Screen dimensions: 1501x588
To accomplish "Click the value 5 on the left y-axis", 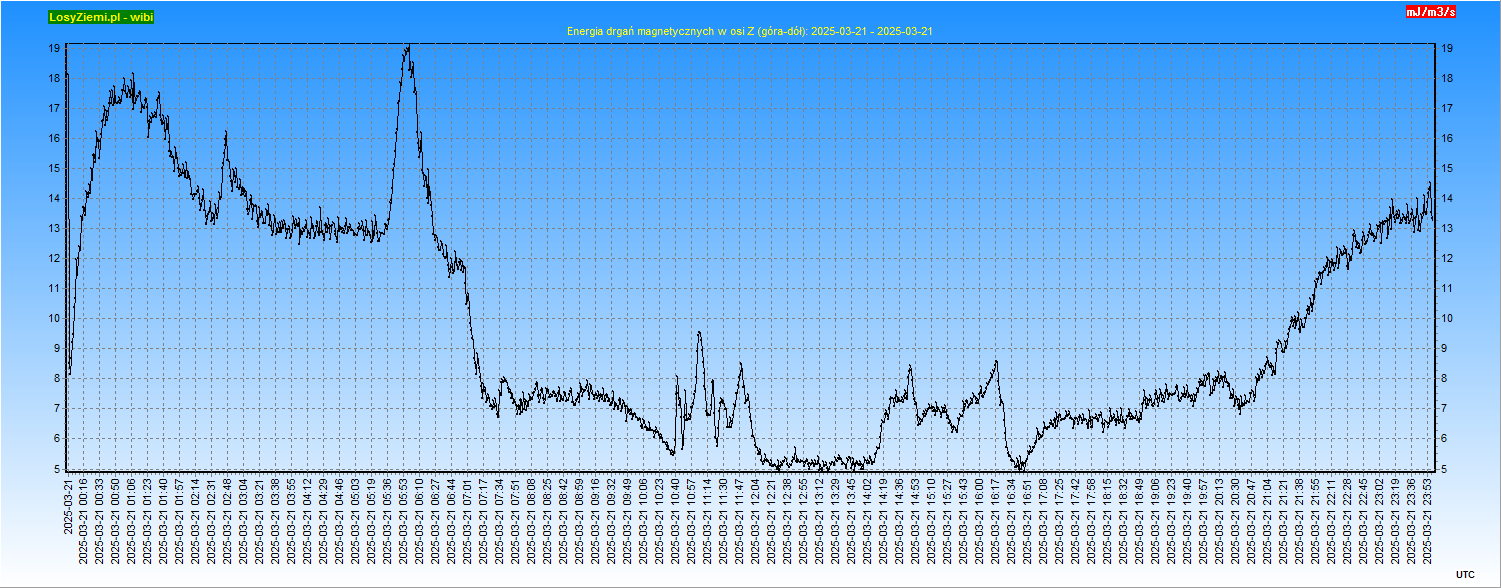I will (x=59, y=468).
